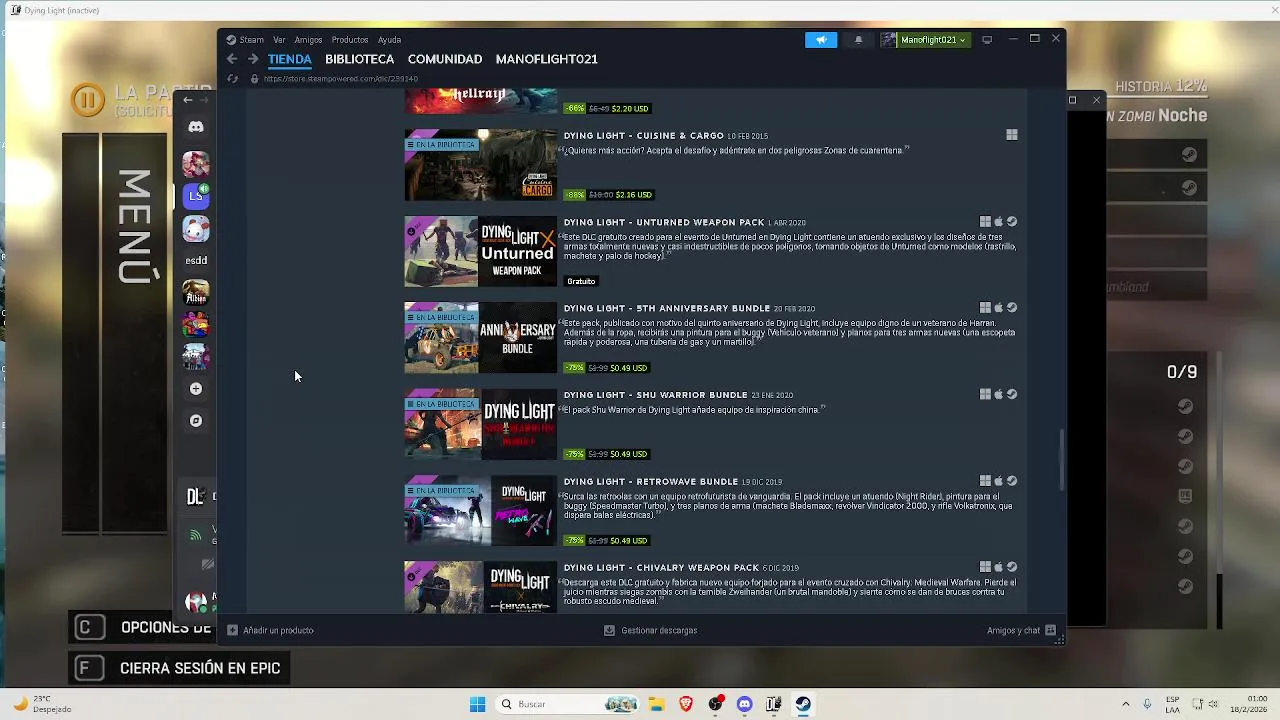Open the Windows Start button
Image resolution: width=1280 pixels, height=720 pixels.
click(x=477, y=704)
